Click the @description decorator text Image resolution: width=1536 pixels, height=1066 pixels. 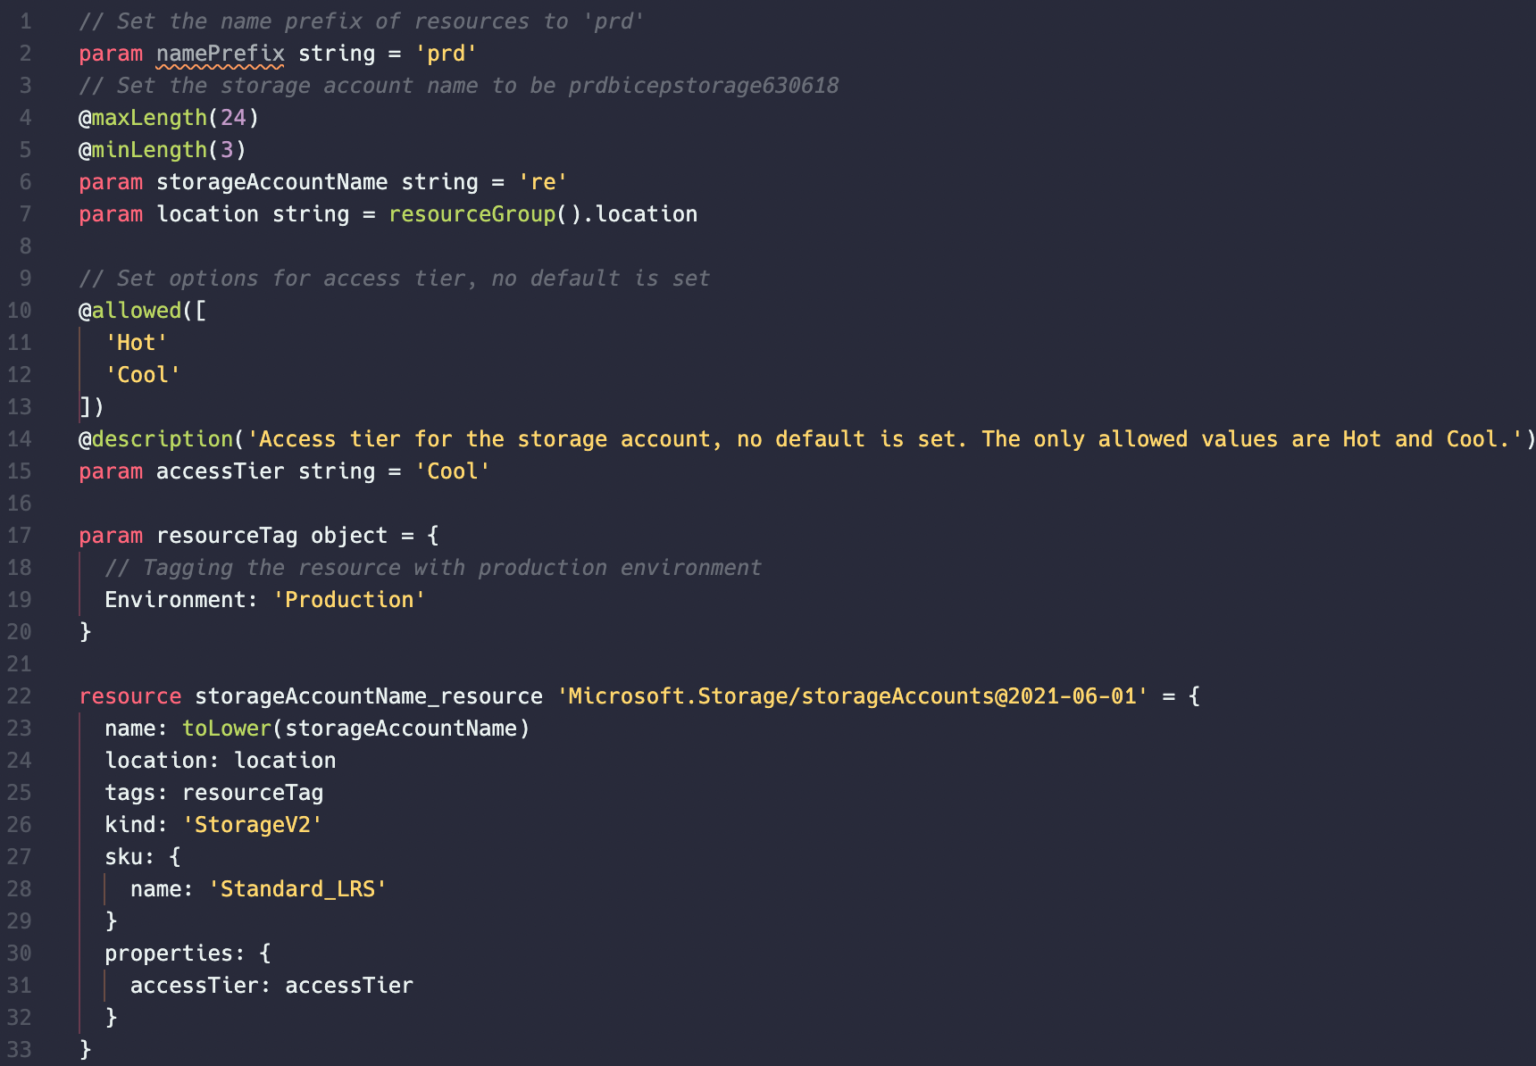(x=156, y=439)
